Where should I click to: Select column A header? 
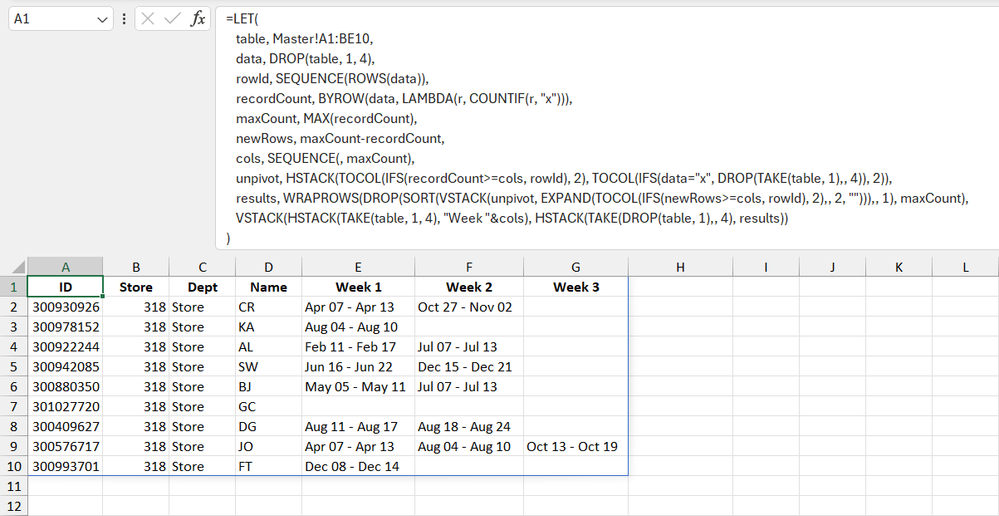click(65, 268)
